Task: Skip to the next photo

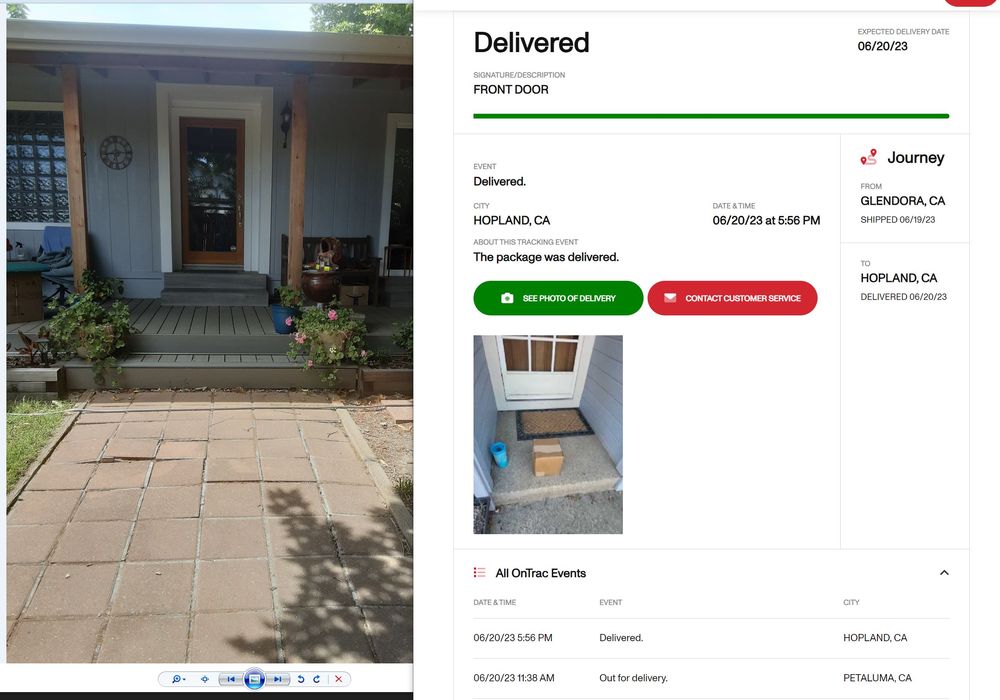Action: pos(277,680)
